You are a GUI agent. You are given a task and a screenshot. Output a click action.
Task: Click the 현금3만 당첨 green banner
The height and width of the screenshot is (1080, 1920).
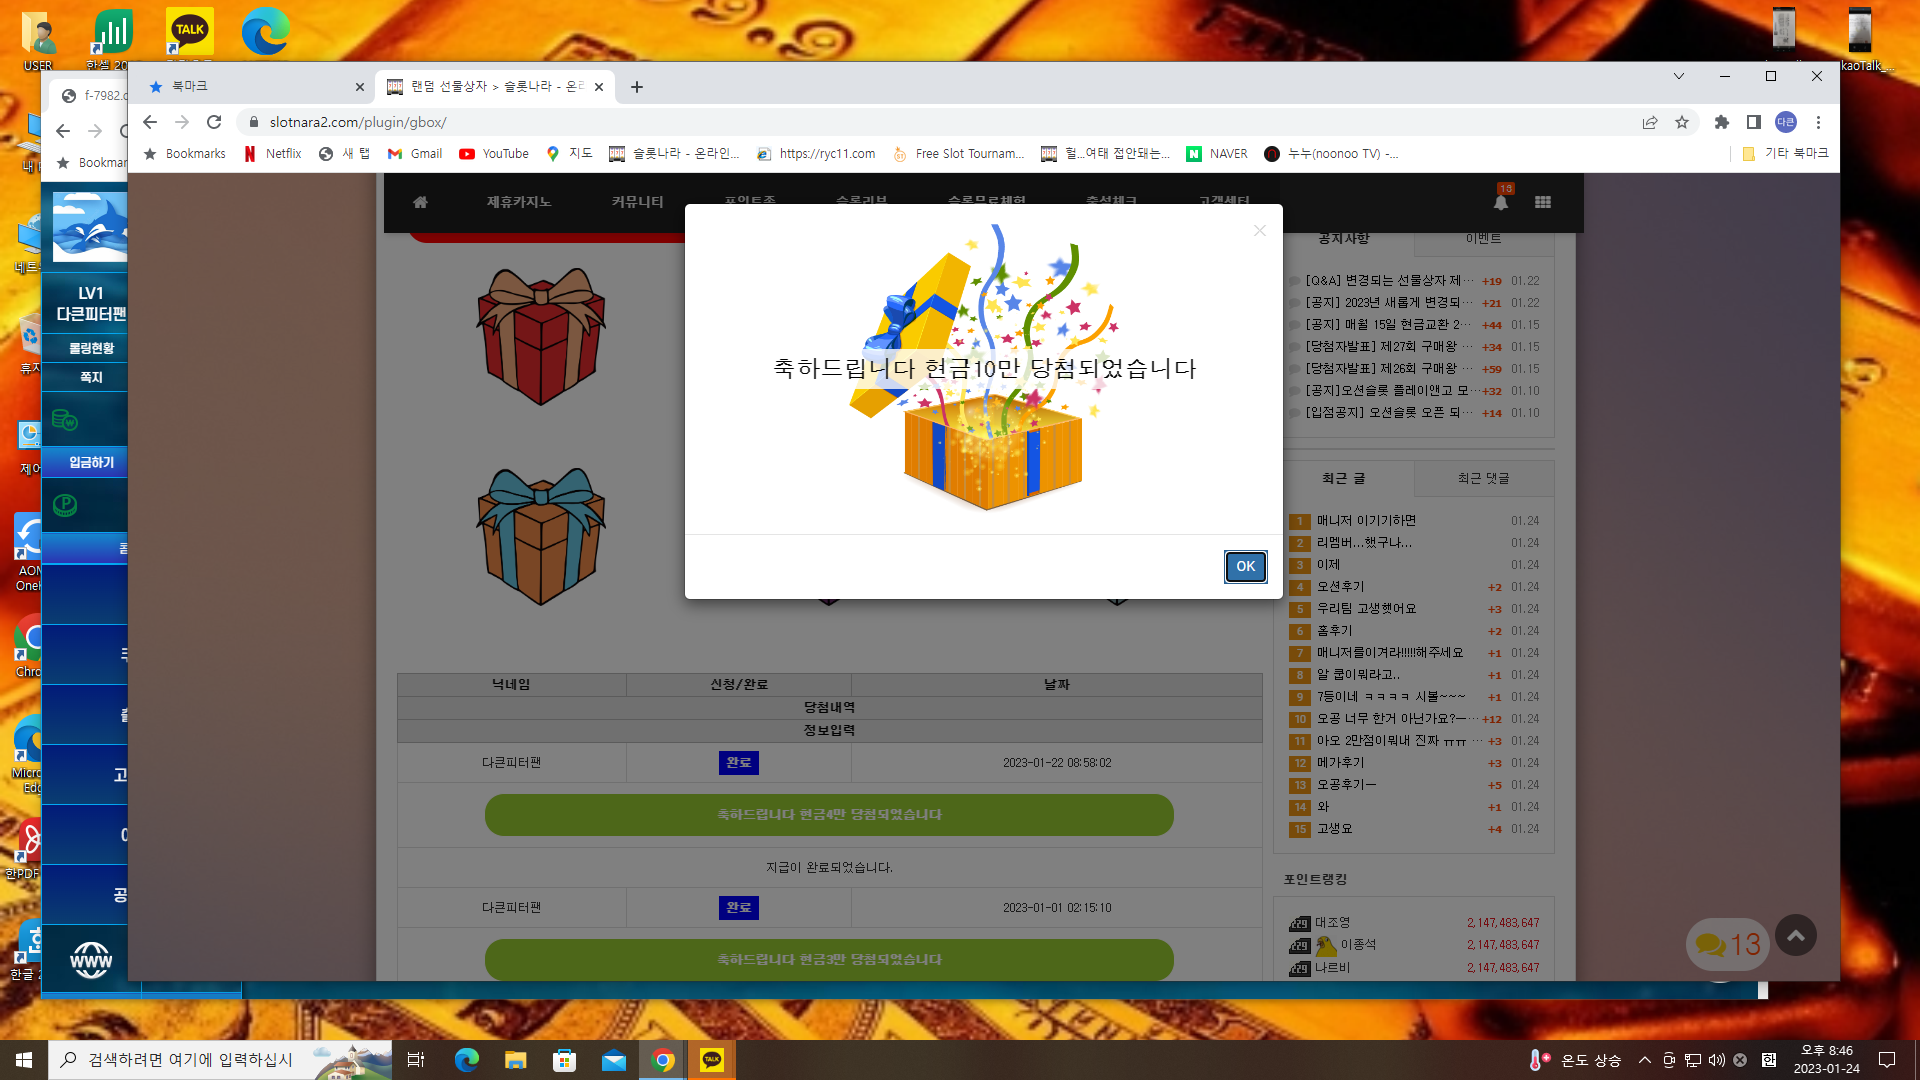[829, 960]
